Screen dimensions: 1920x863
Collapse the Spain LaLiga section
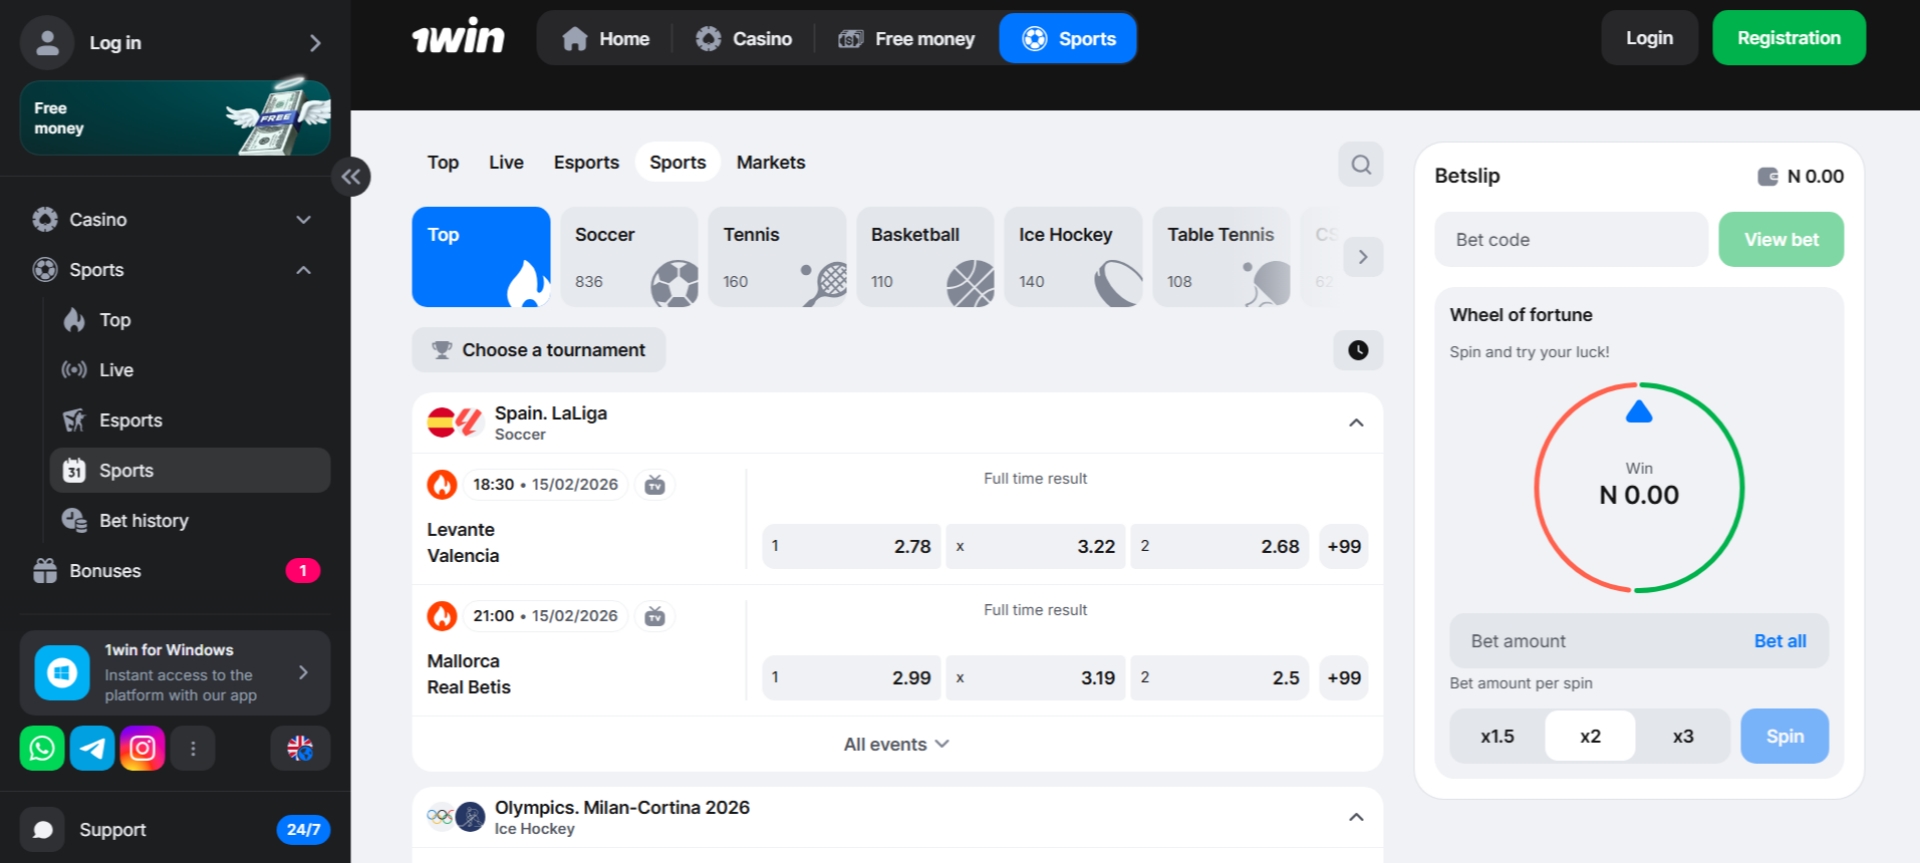pyautogui.click(x=1356, y=423)
